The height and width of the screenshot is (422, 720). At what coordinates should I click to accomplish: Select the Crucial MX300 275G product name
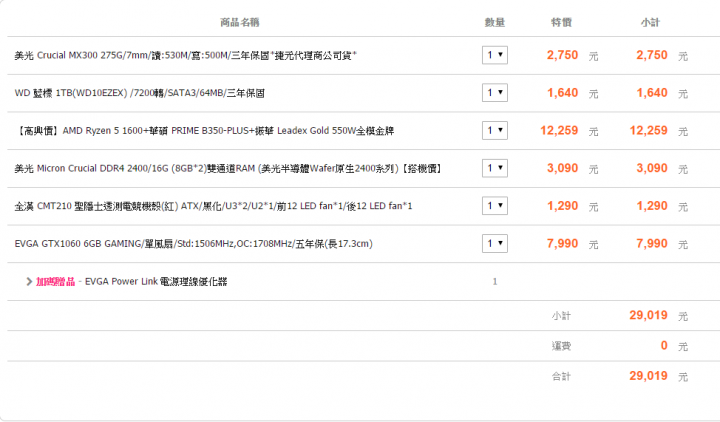pos(186,56)
